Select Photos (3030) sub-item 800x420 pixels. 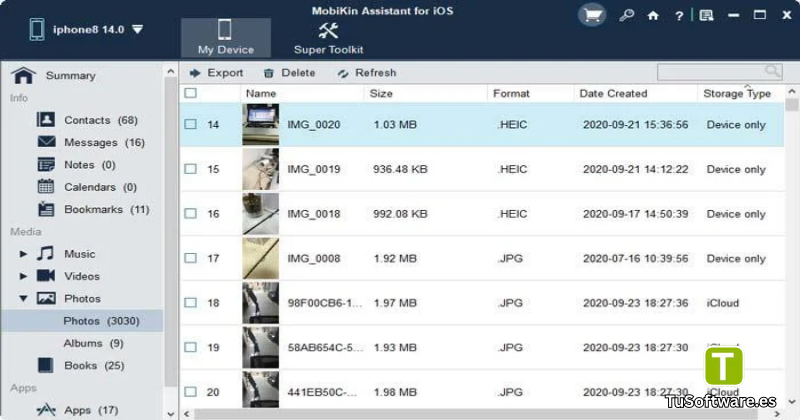[x=82, y=321]
